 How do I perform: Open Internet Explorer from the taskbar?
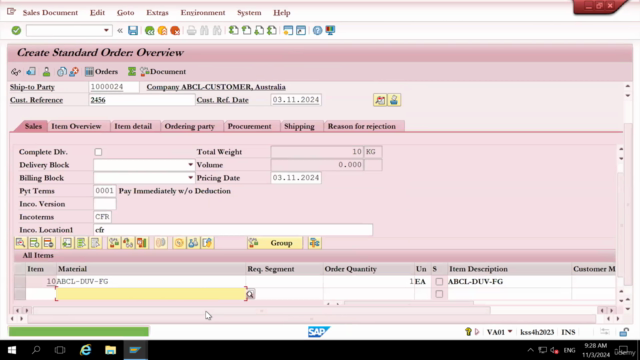[86, 350]
